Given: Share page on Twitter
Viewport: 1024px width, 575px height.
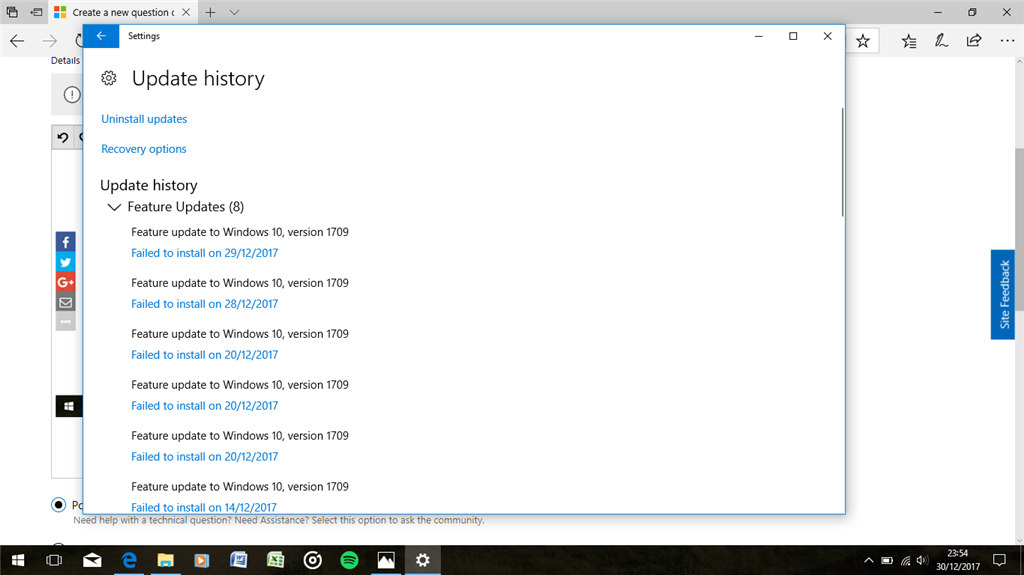Looking at the screenshot, I should (65, 262).
